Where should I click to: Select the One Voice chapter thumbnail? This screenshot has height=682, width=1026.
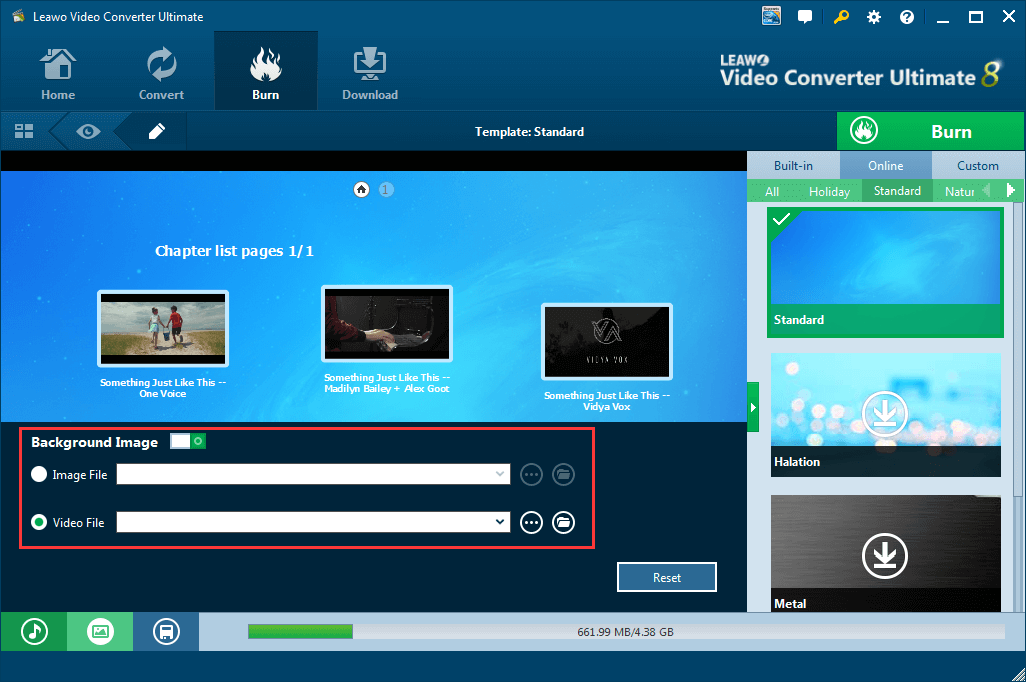pyautogui.click(x=163, y=329)
